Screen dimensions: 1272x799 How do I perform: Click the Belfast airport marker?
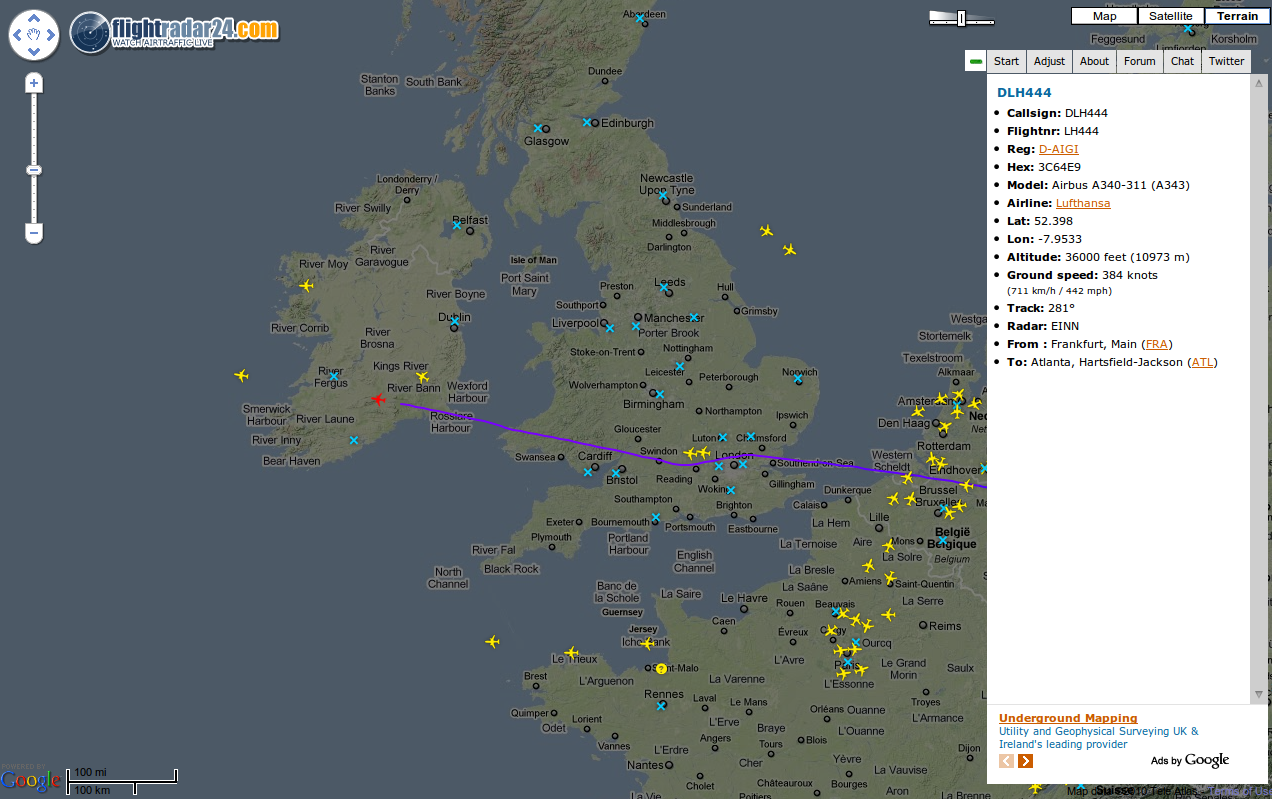457,225
